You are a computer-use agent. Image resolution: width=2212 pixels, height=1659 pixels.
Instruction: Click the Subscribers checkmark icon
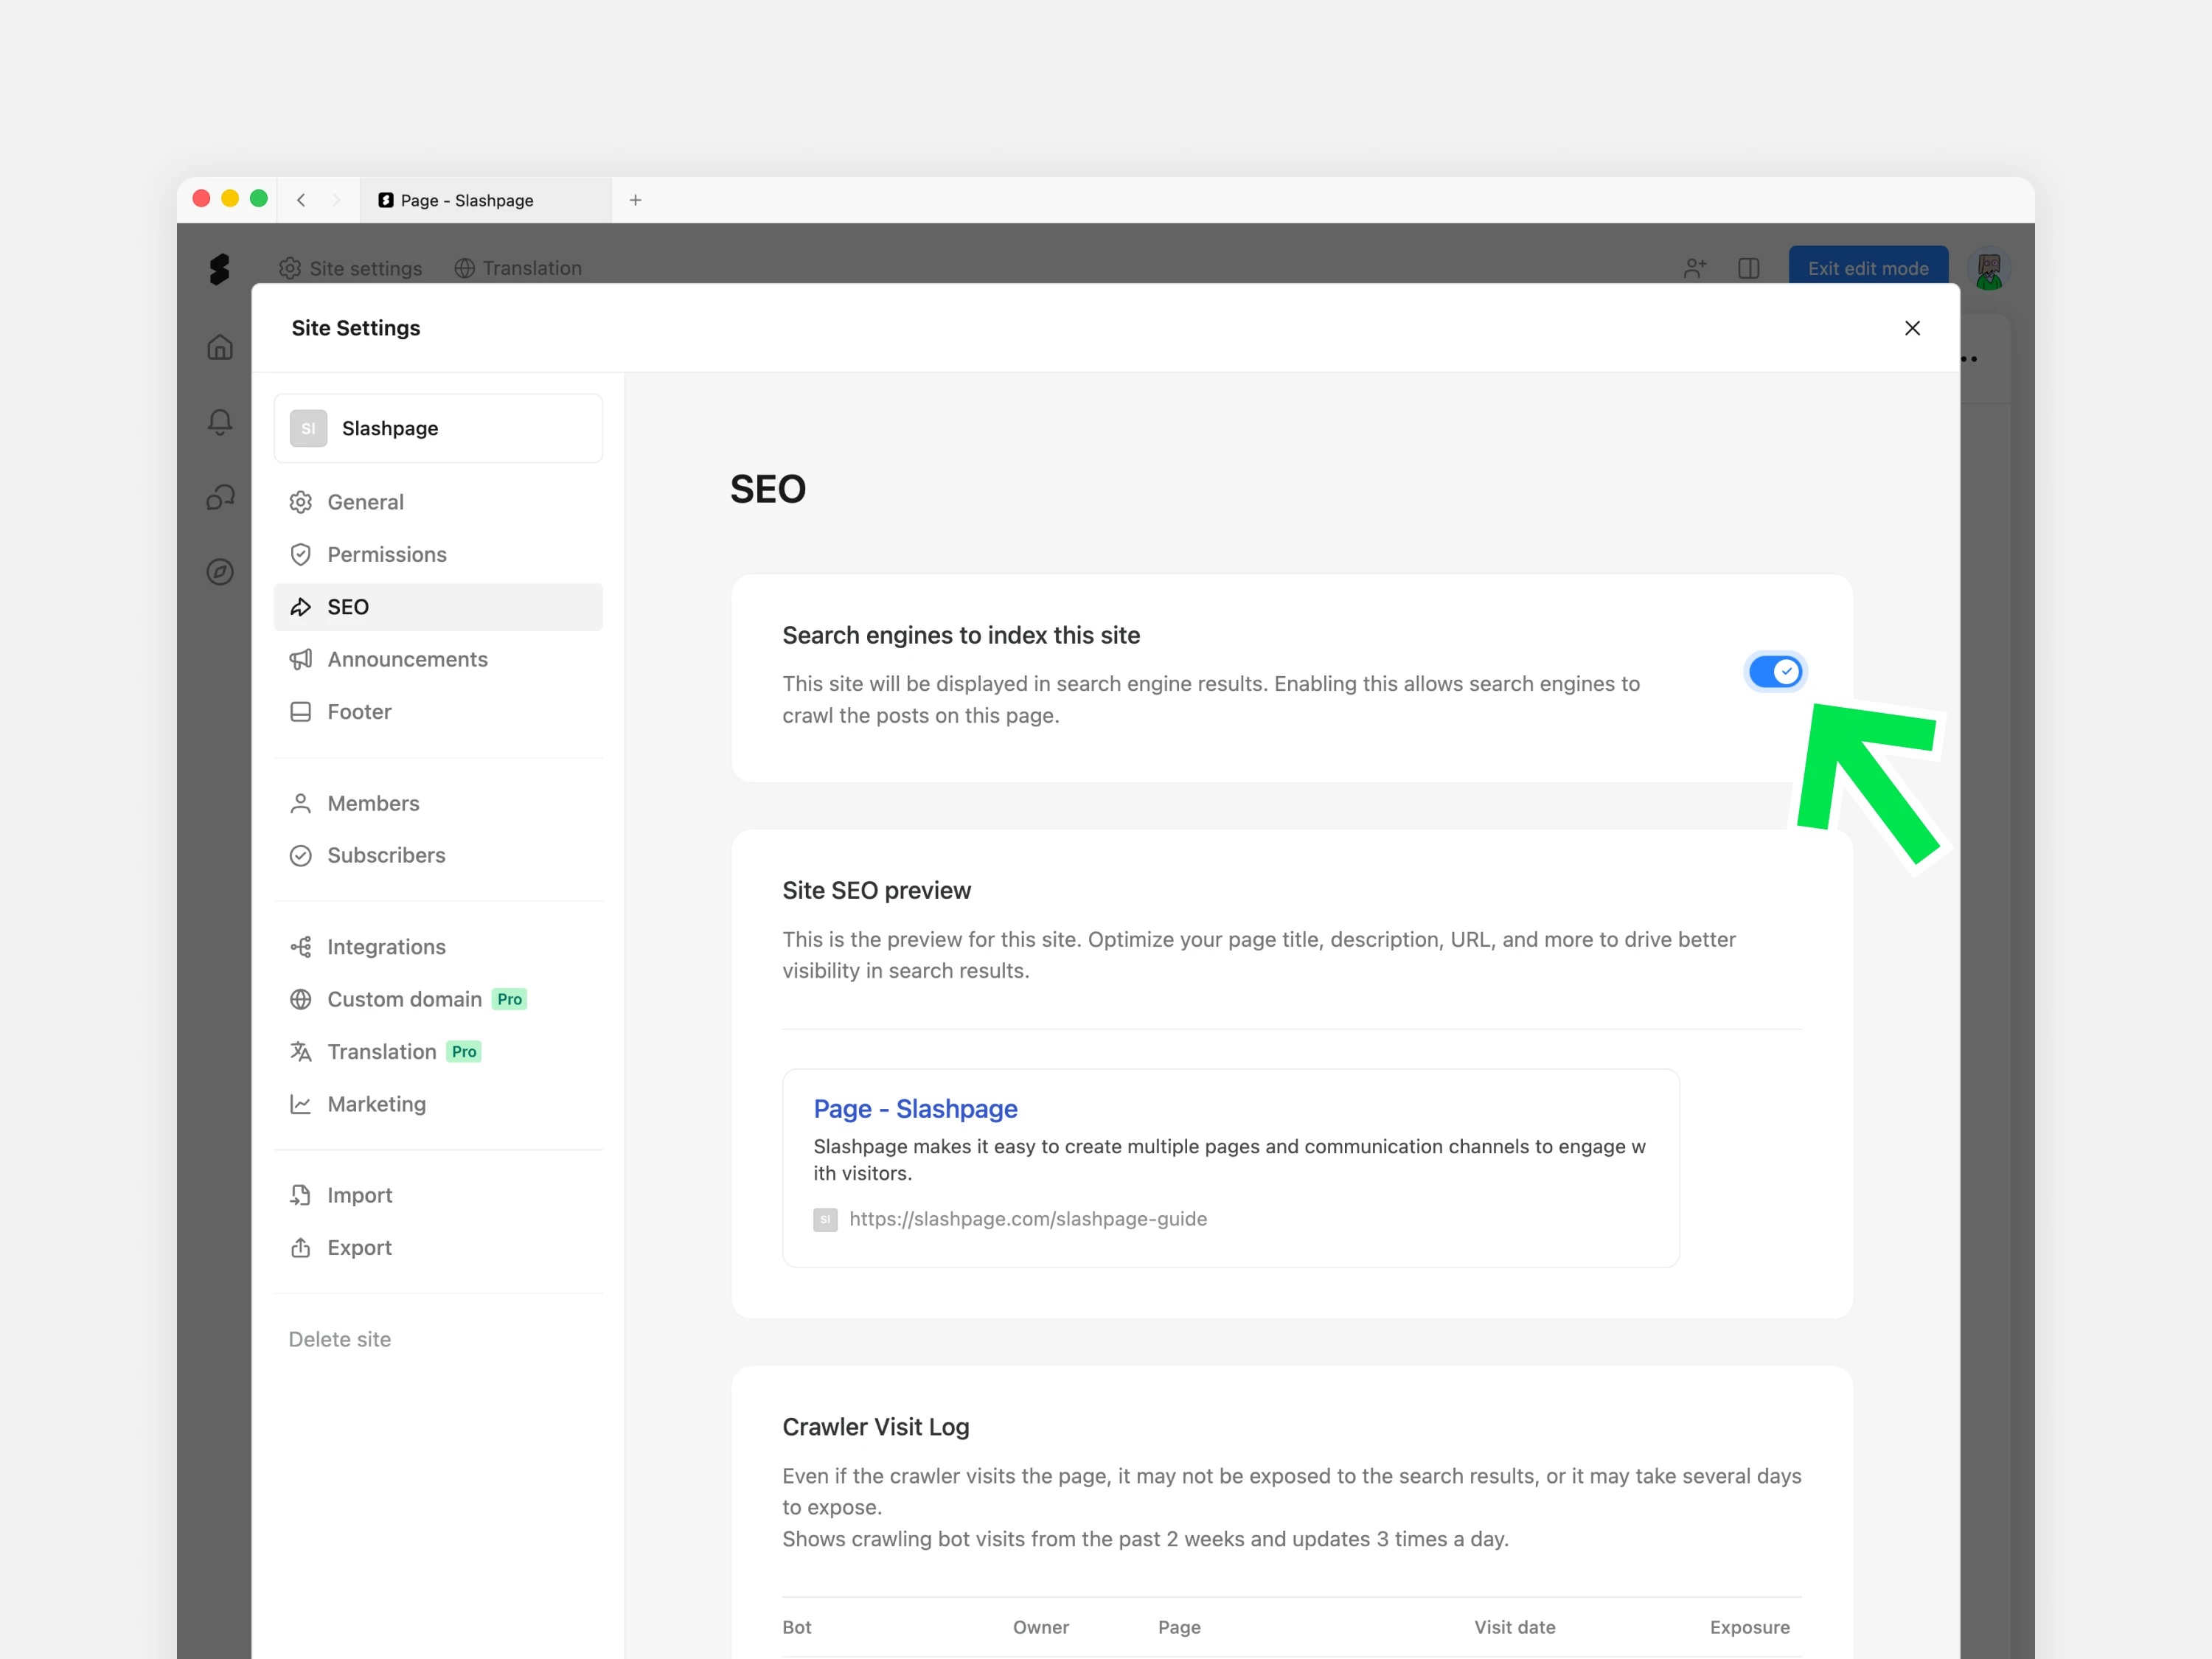300,855
